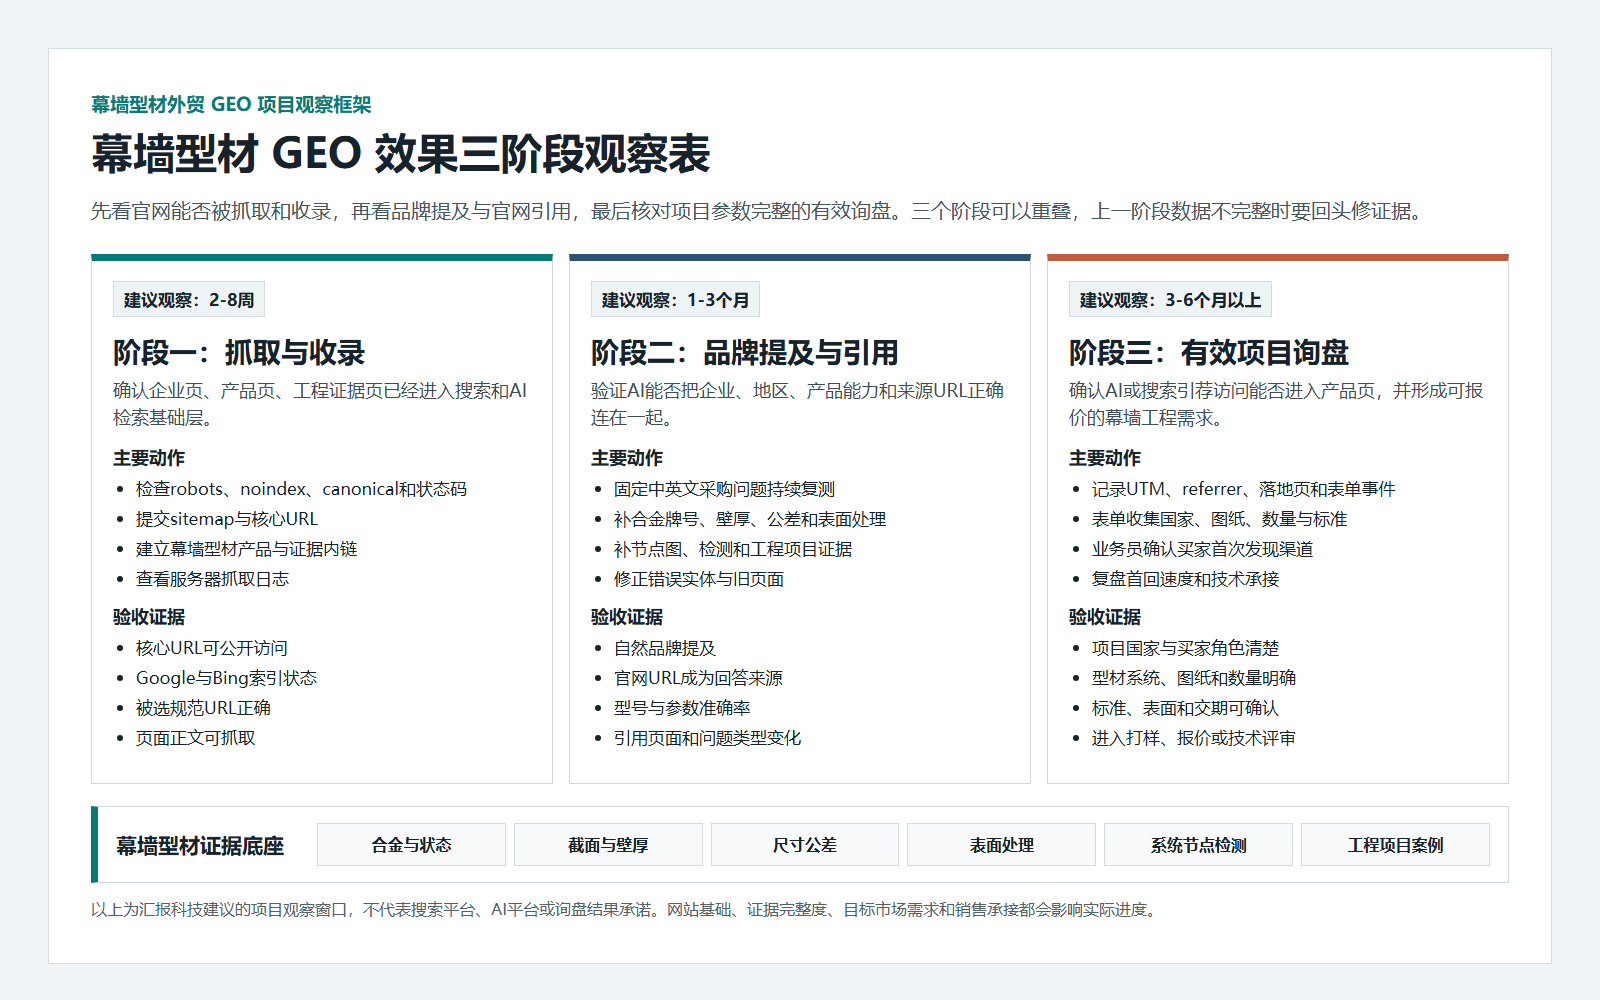Click 型号与参数准确率 item
This screenshot has height=1000, width=1600.
click(682, 708)
